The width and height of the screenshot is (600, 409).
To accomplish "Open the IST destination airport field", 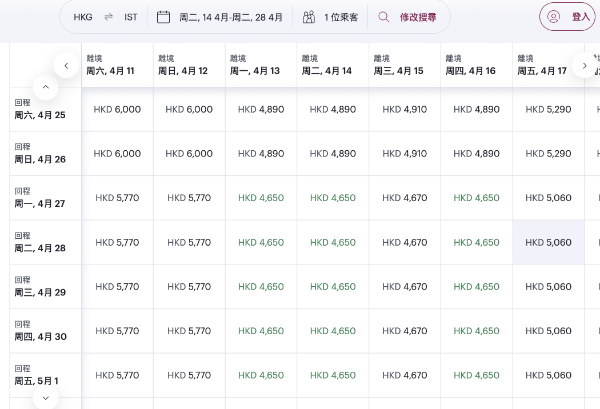I will coord(131,17).
